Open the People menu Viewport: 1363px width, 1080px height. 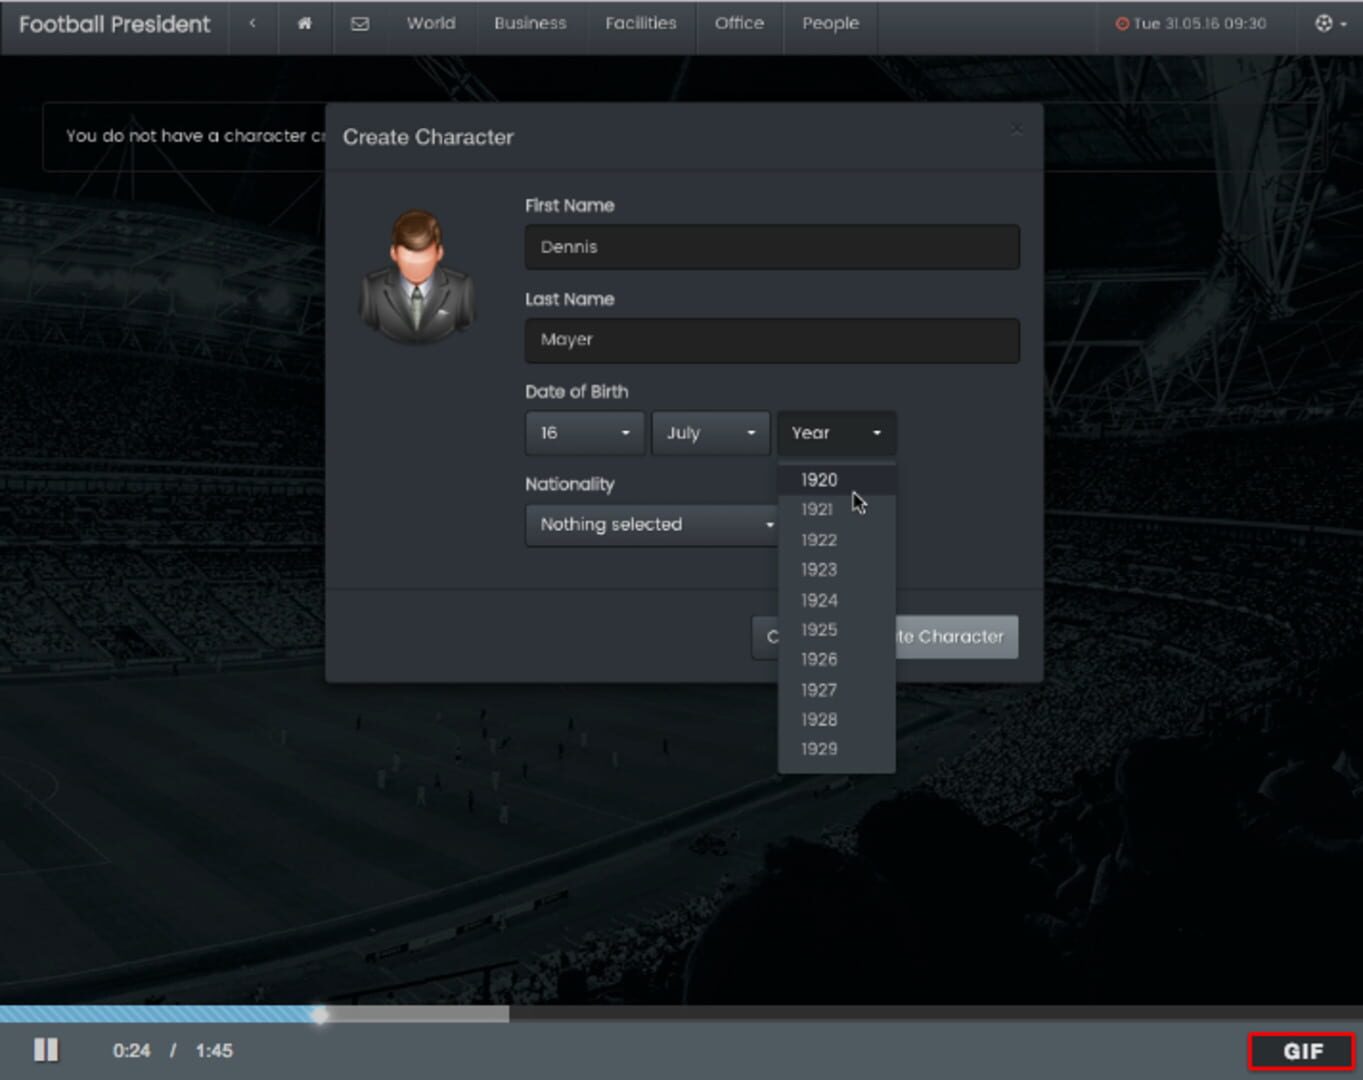[x=830, y=23]
